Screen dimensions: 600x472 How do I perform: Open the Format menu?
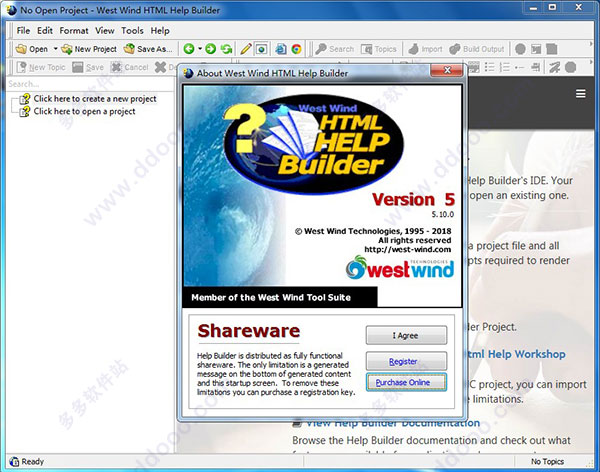tap(74, 31)
